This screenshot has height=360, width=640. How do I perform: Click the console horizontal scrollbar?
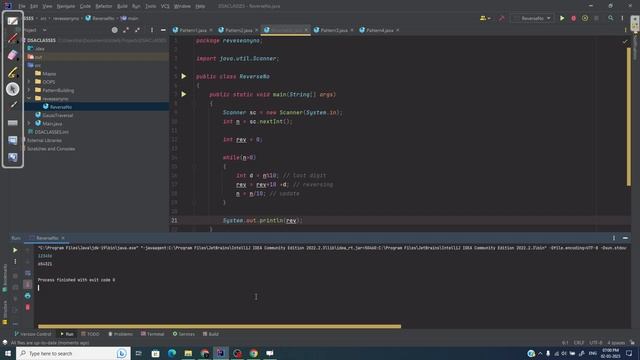(220, 326)
